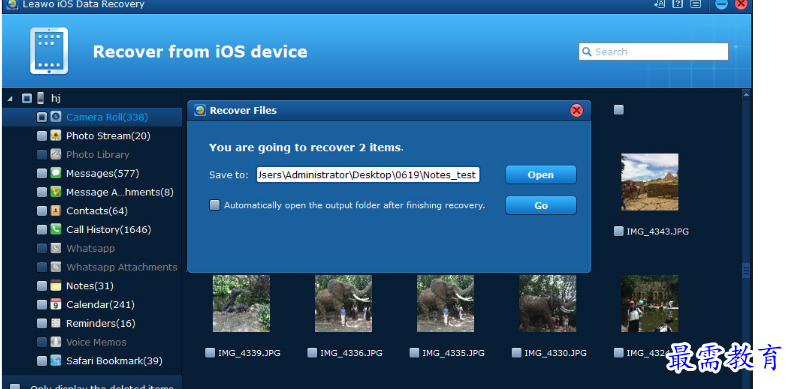The width and height of the screenshot is (790, 389).
Task: Open the IMG_4336.JPG elephant thumbnail
Action: point(344,303)
